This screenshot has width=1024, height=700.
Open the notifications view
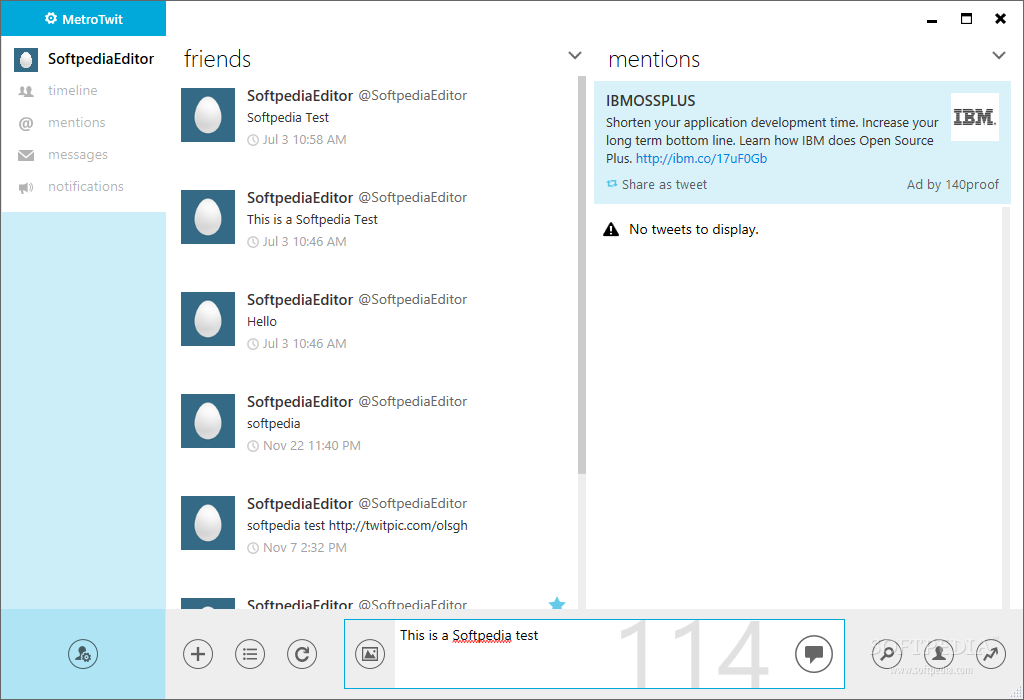pyautogui.click(x=86, y=186)
